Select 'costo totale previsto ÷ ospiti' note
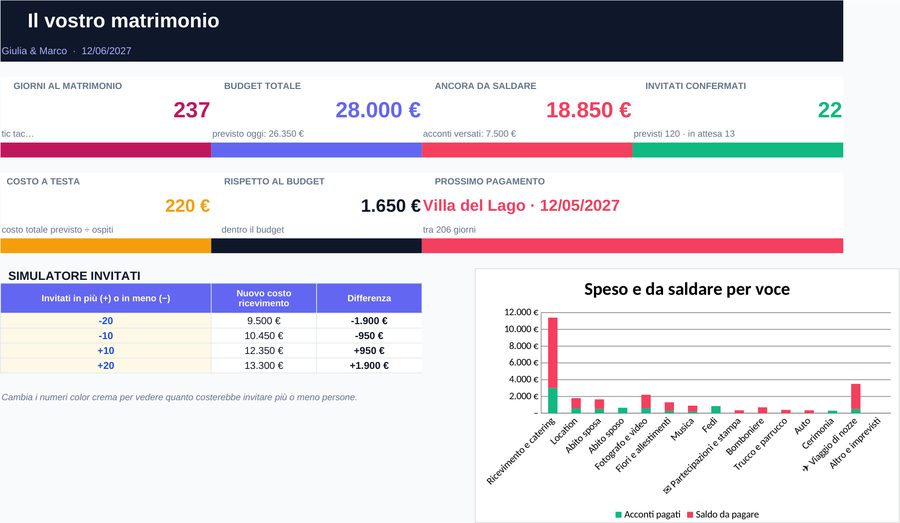Screen dimensions: 900x523 coord(57,229)
